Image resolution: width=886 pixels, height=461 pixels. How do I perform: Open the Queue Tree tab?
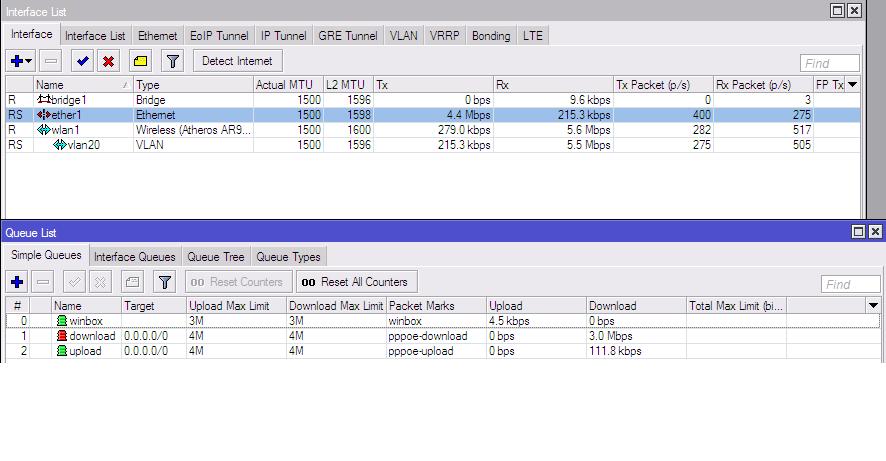coord(216,256)
